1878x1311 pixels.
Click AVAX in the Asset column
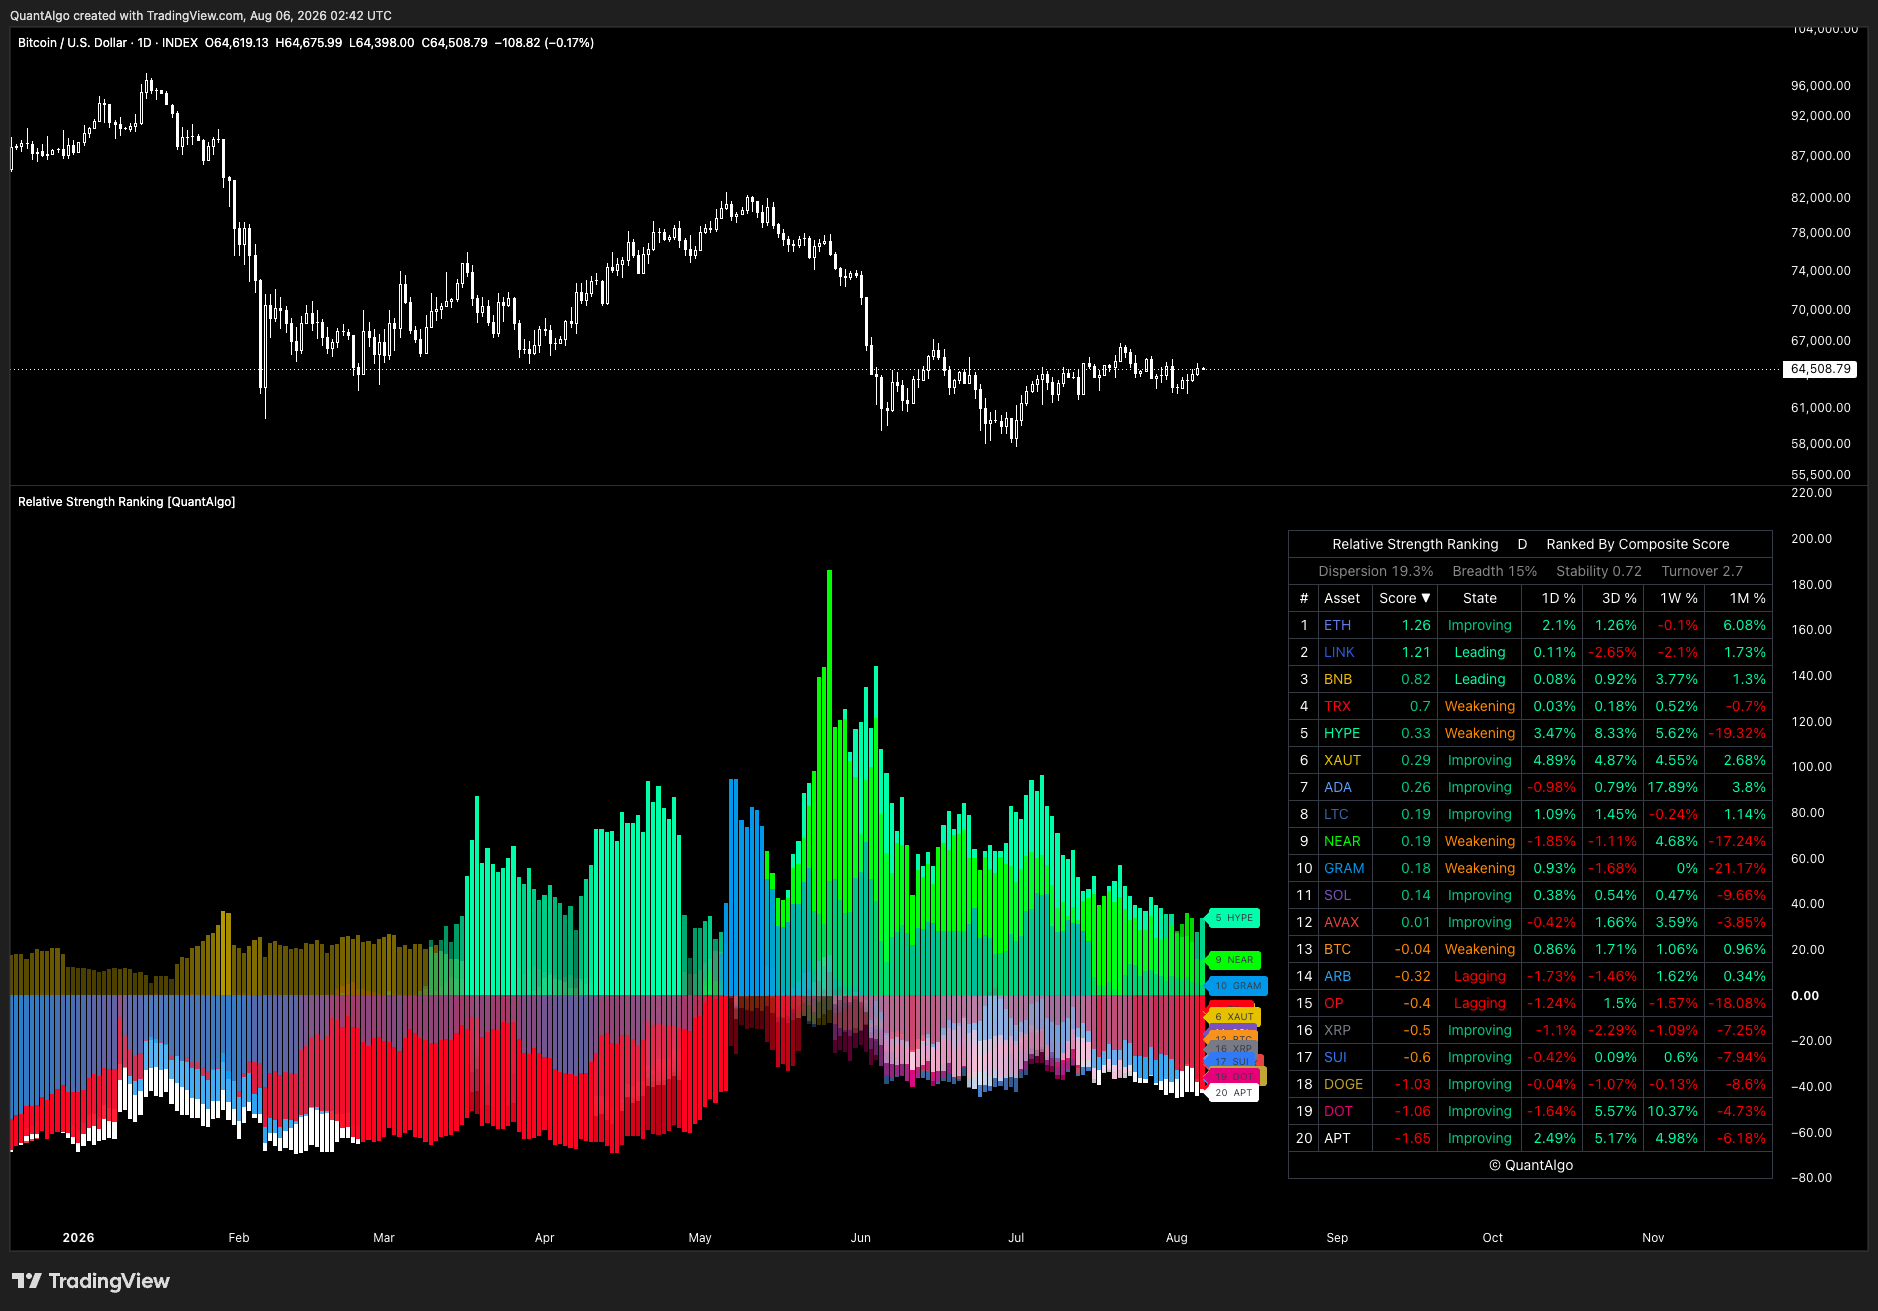1342,922
